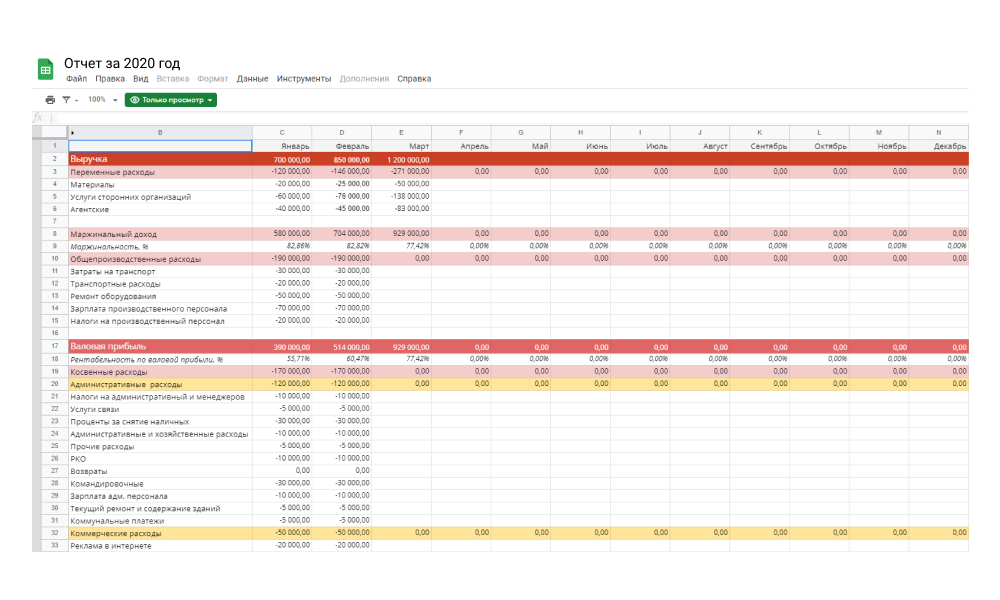Click the 'Январь' header cell

[282, 146]
